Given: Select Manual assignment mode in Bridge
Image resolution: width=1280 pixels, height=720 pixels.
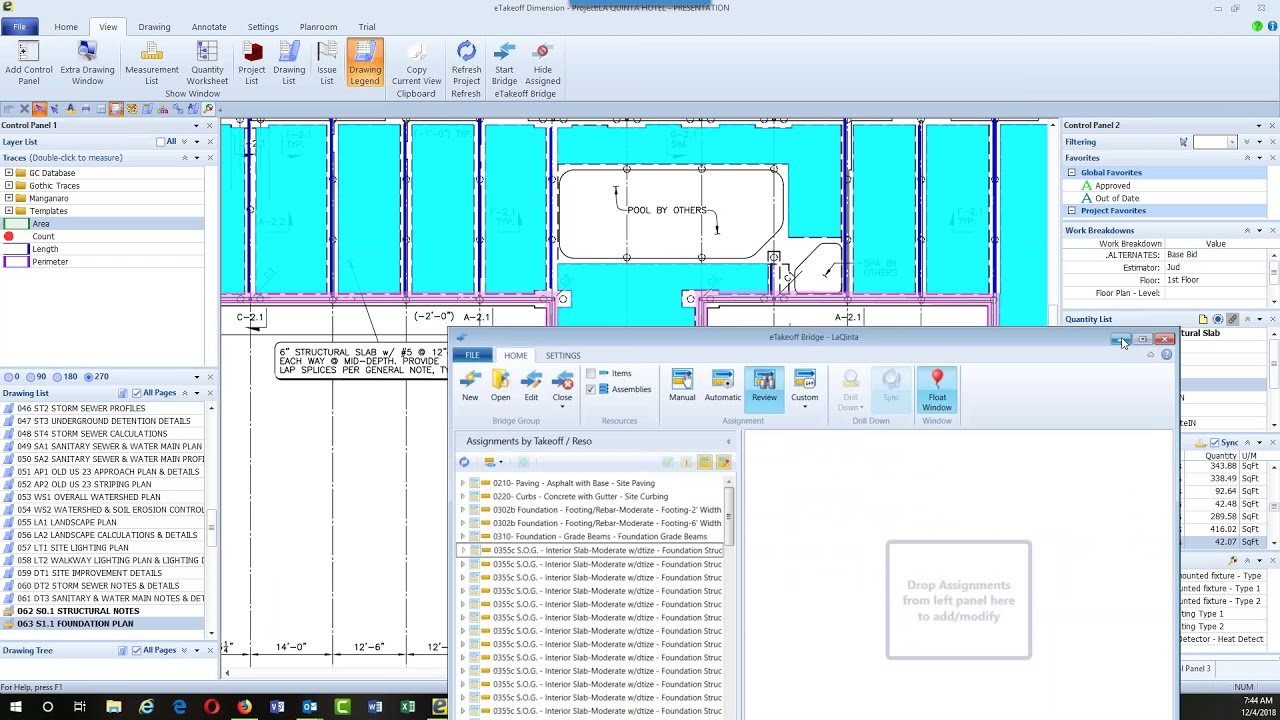Looking at the screenshot, I should click(682, 386).
